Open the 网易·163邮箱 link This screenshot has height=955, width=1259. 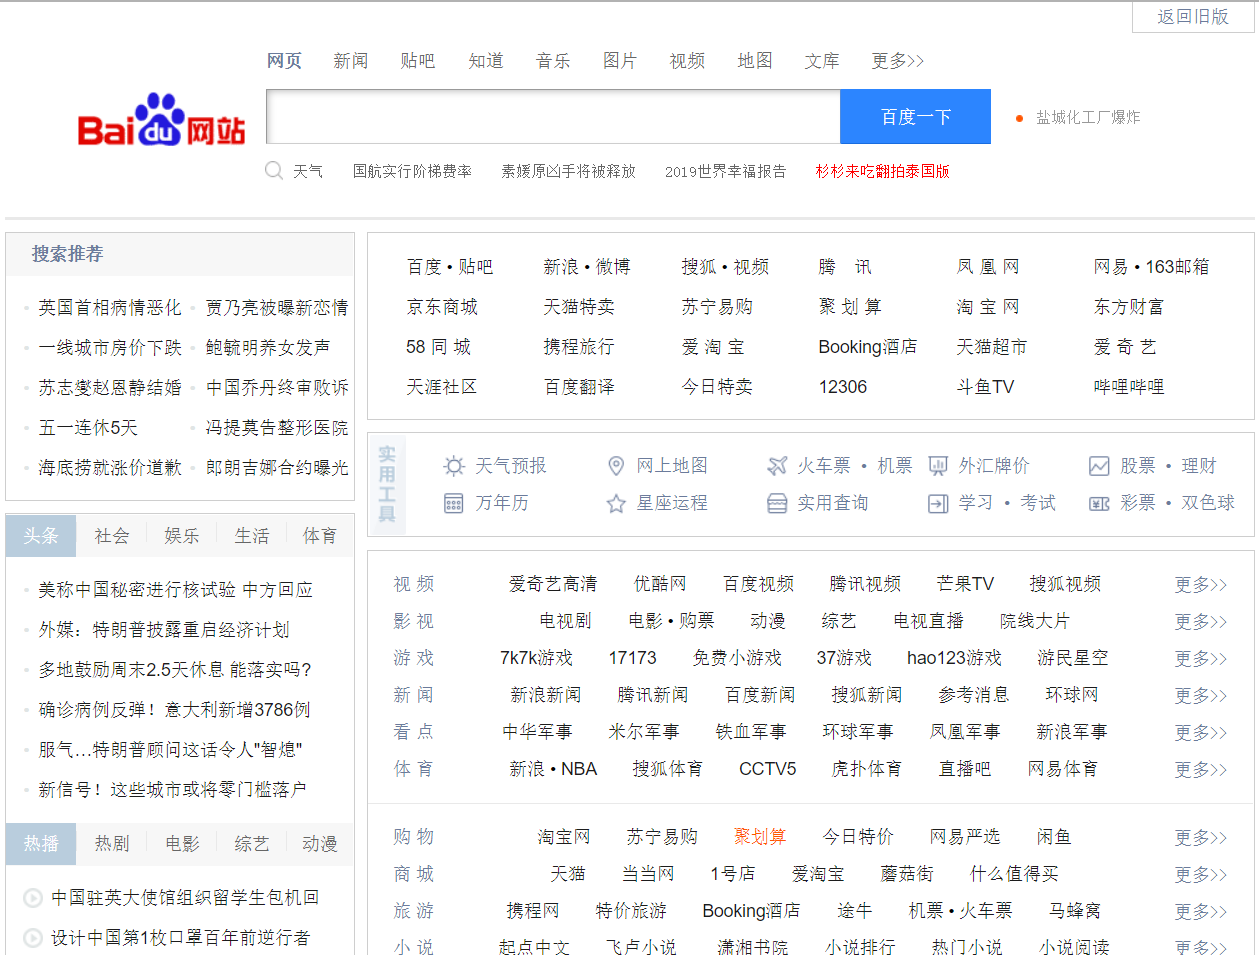[1151, 267]
